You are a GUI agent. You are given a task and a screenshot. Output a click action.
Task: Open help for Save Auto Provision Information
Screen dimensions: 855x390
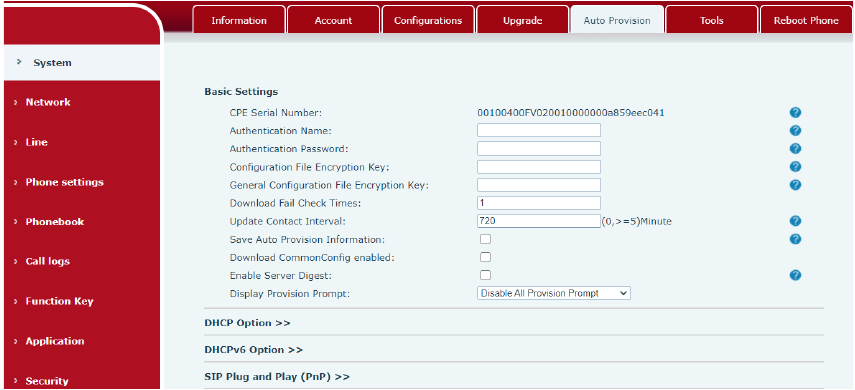(x=795, y=239)
